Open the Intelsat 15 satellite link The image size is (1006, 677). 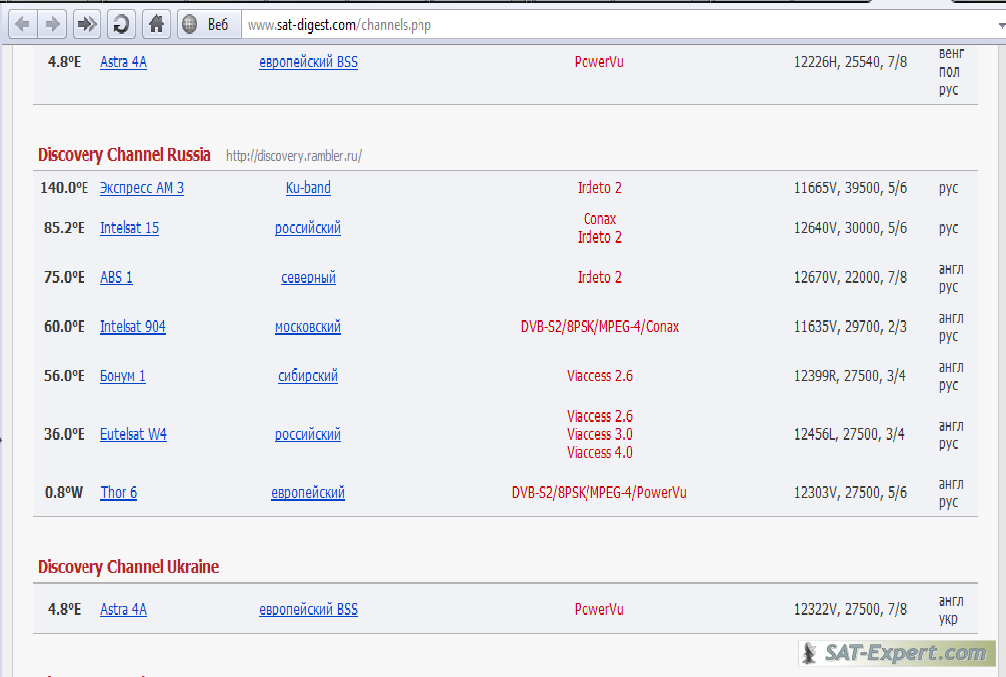point(129,228)
